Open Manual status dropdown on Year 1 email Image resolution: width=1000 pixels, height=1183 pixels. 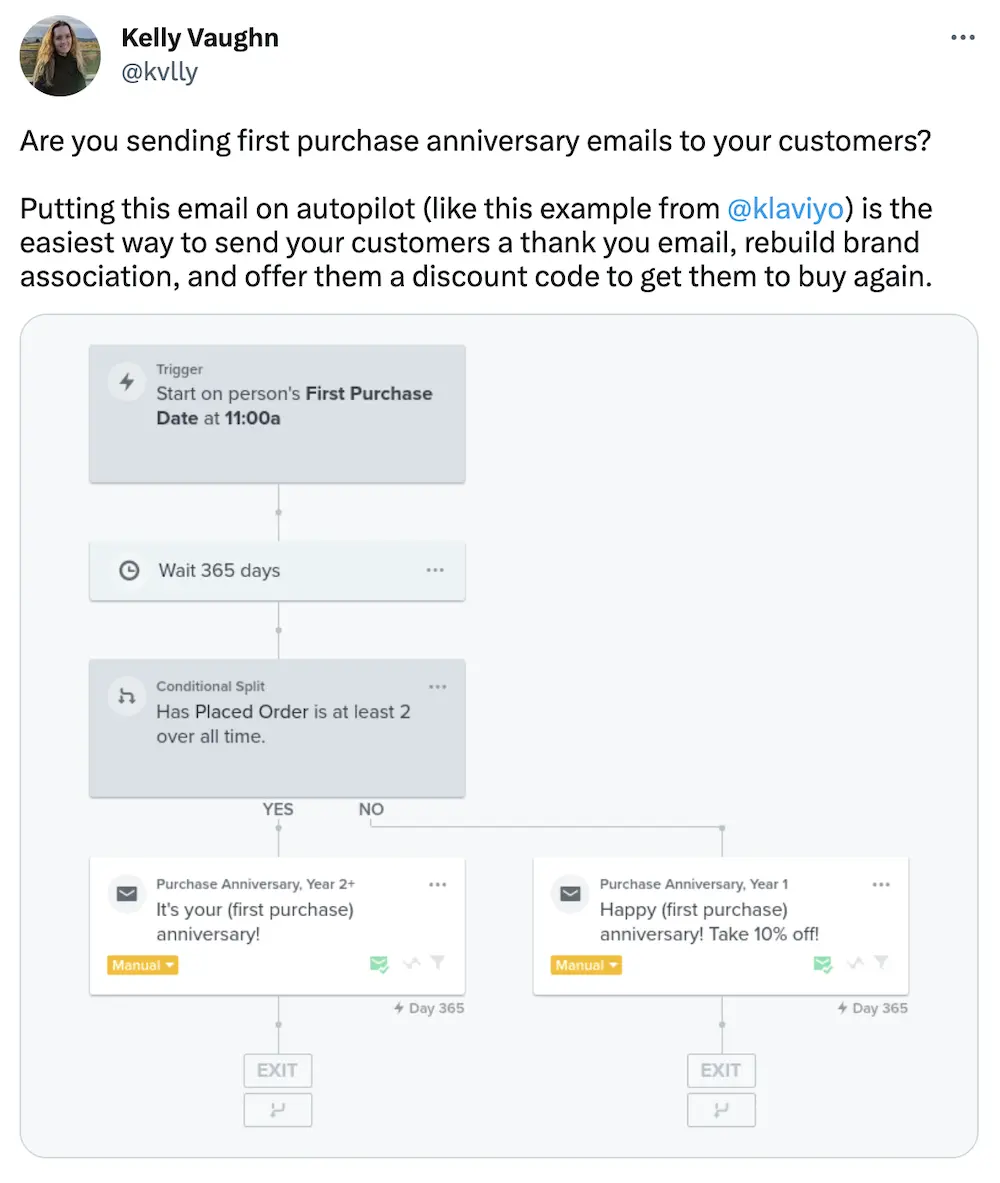(x=587, y=965)
